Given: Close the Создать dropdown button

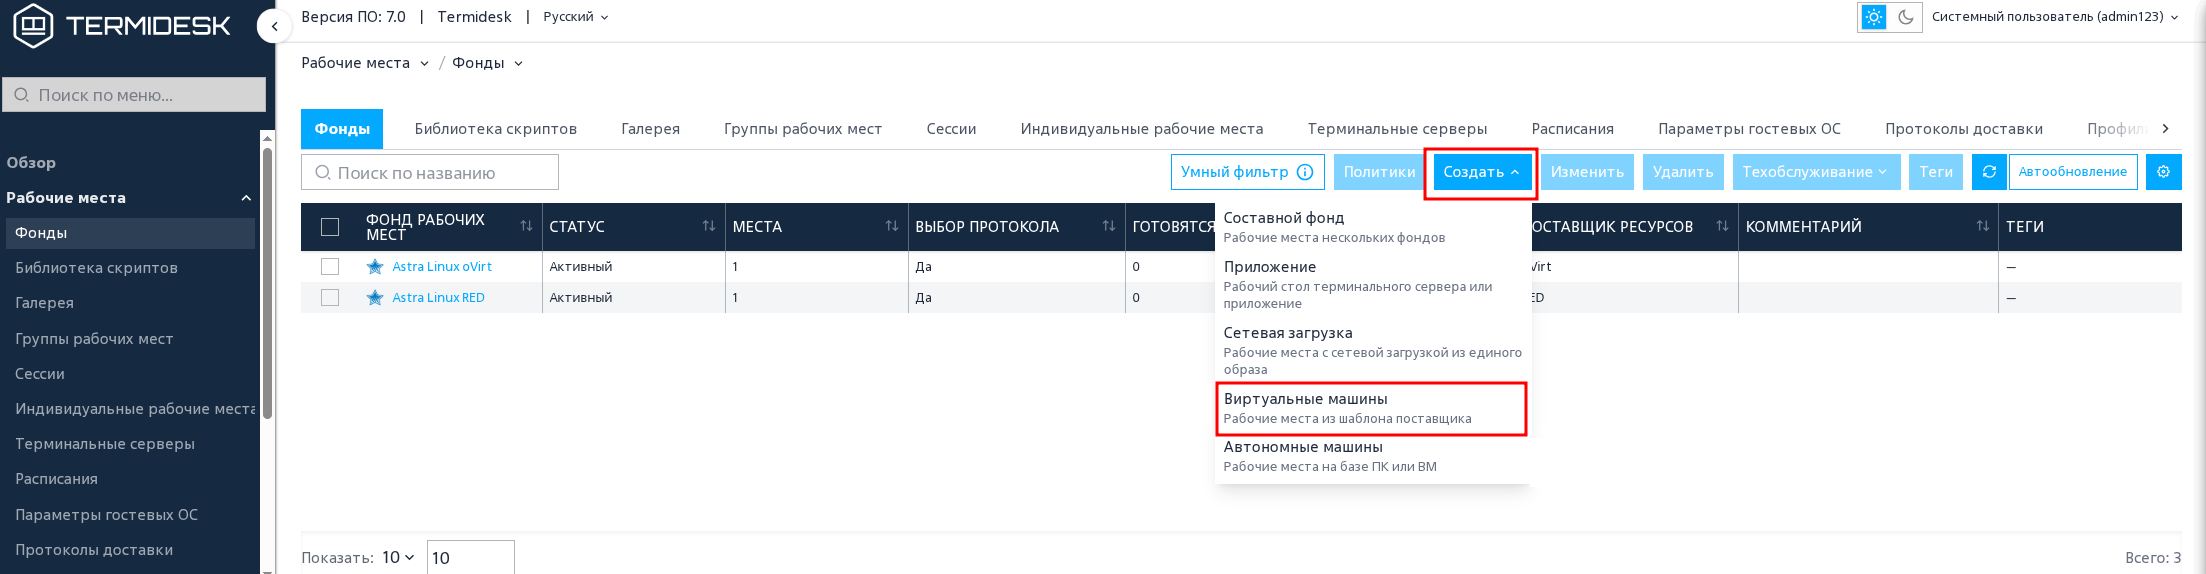Looking at the screenshot, I should (1481, 172).
